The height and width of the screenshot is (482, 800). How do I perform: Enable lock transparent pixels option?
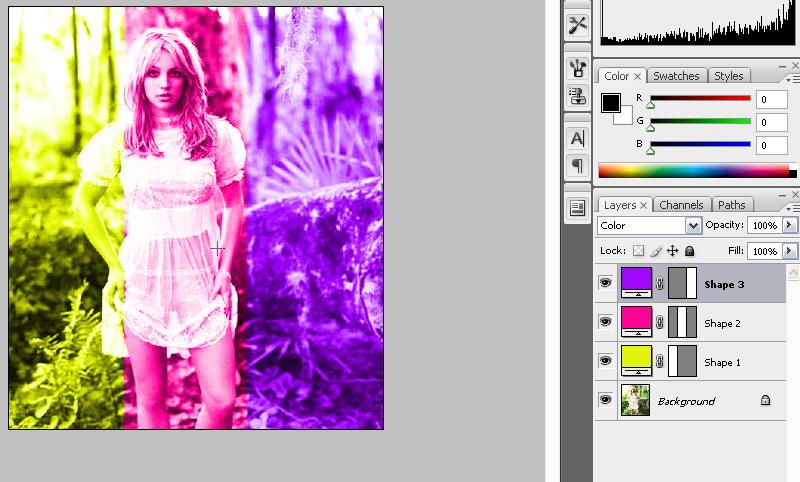point(638,251)
